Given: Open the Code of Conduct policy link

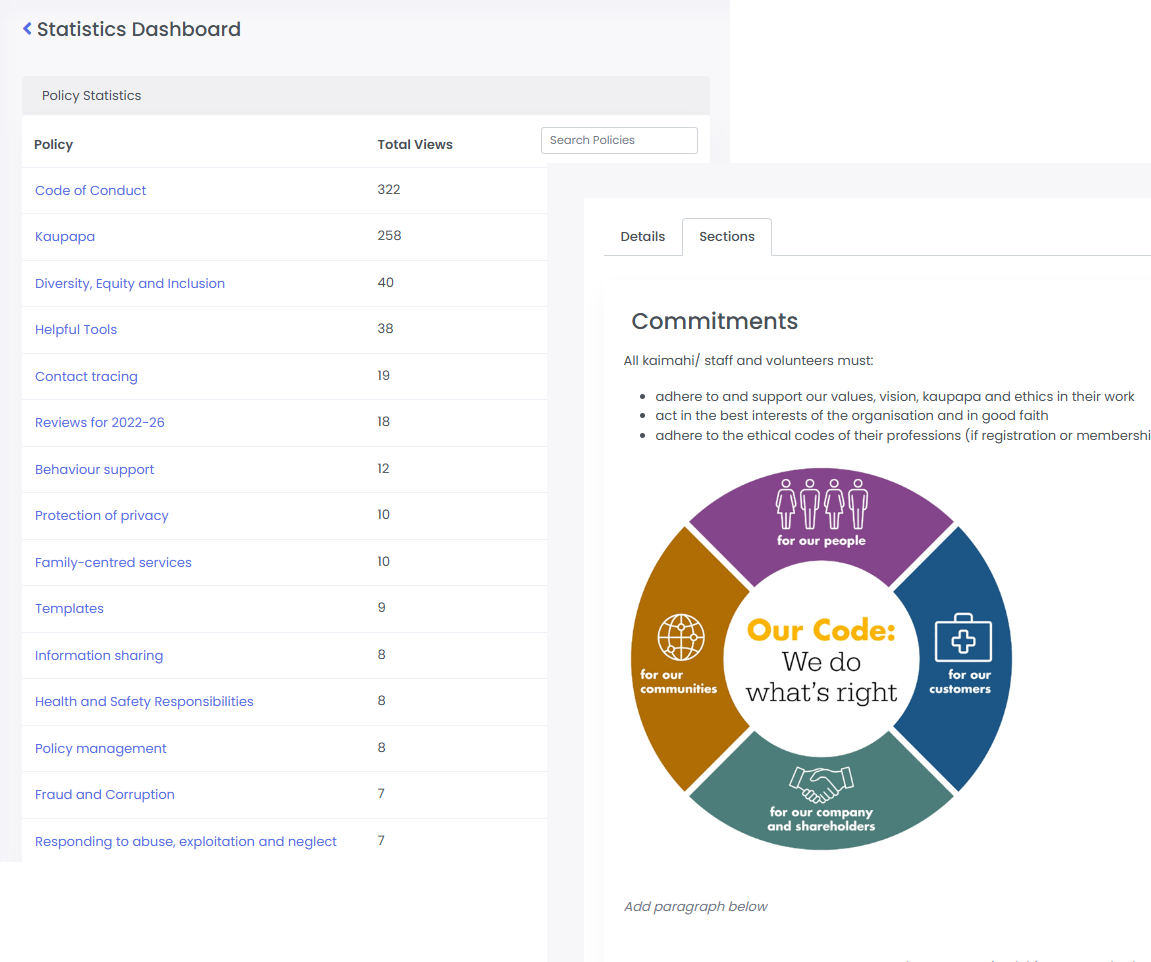Looking at the screenshot, I should point(90,190).
